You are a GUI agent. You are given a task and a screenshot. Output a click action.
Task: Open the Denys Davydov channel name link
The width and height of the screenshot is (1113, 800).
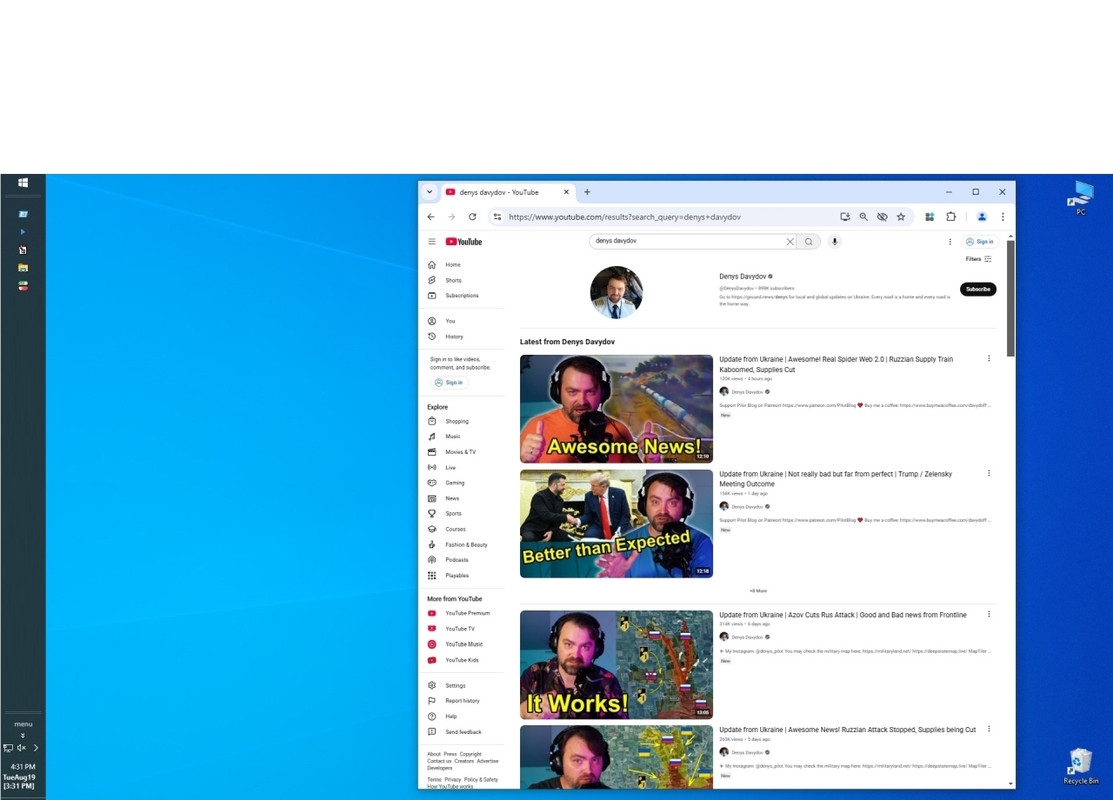point(742,276)
